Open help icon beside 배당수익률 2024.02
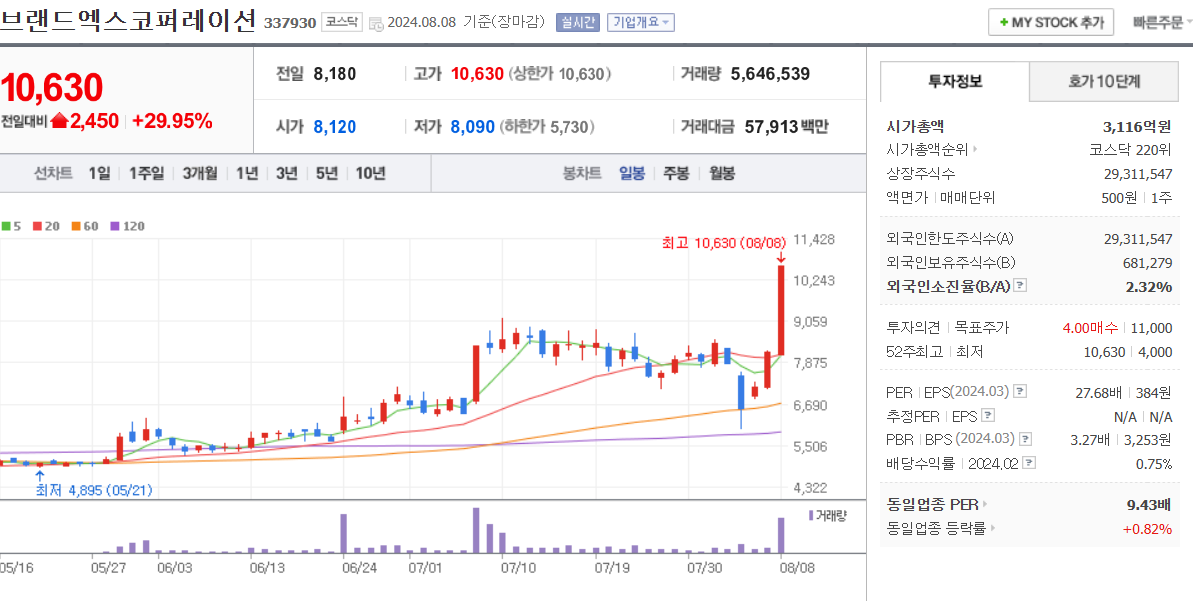The height and width of the screenshot is (601, 1197). click(1029, 463)
